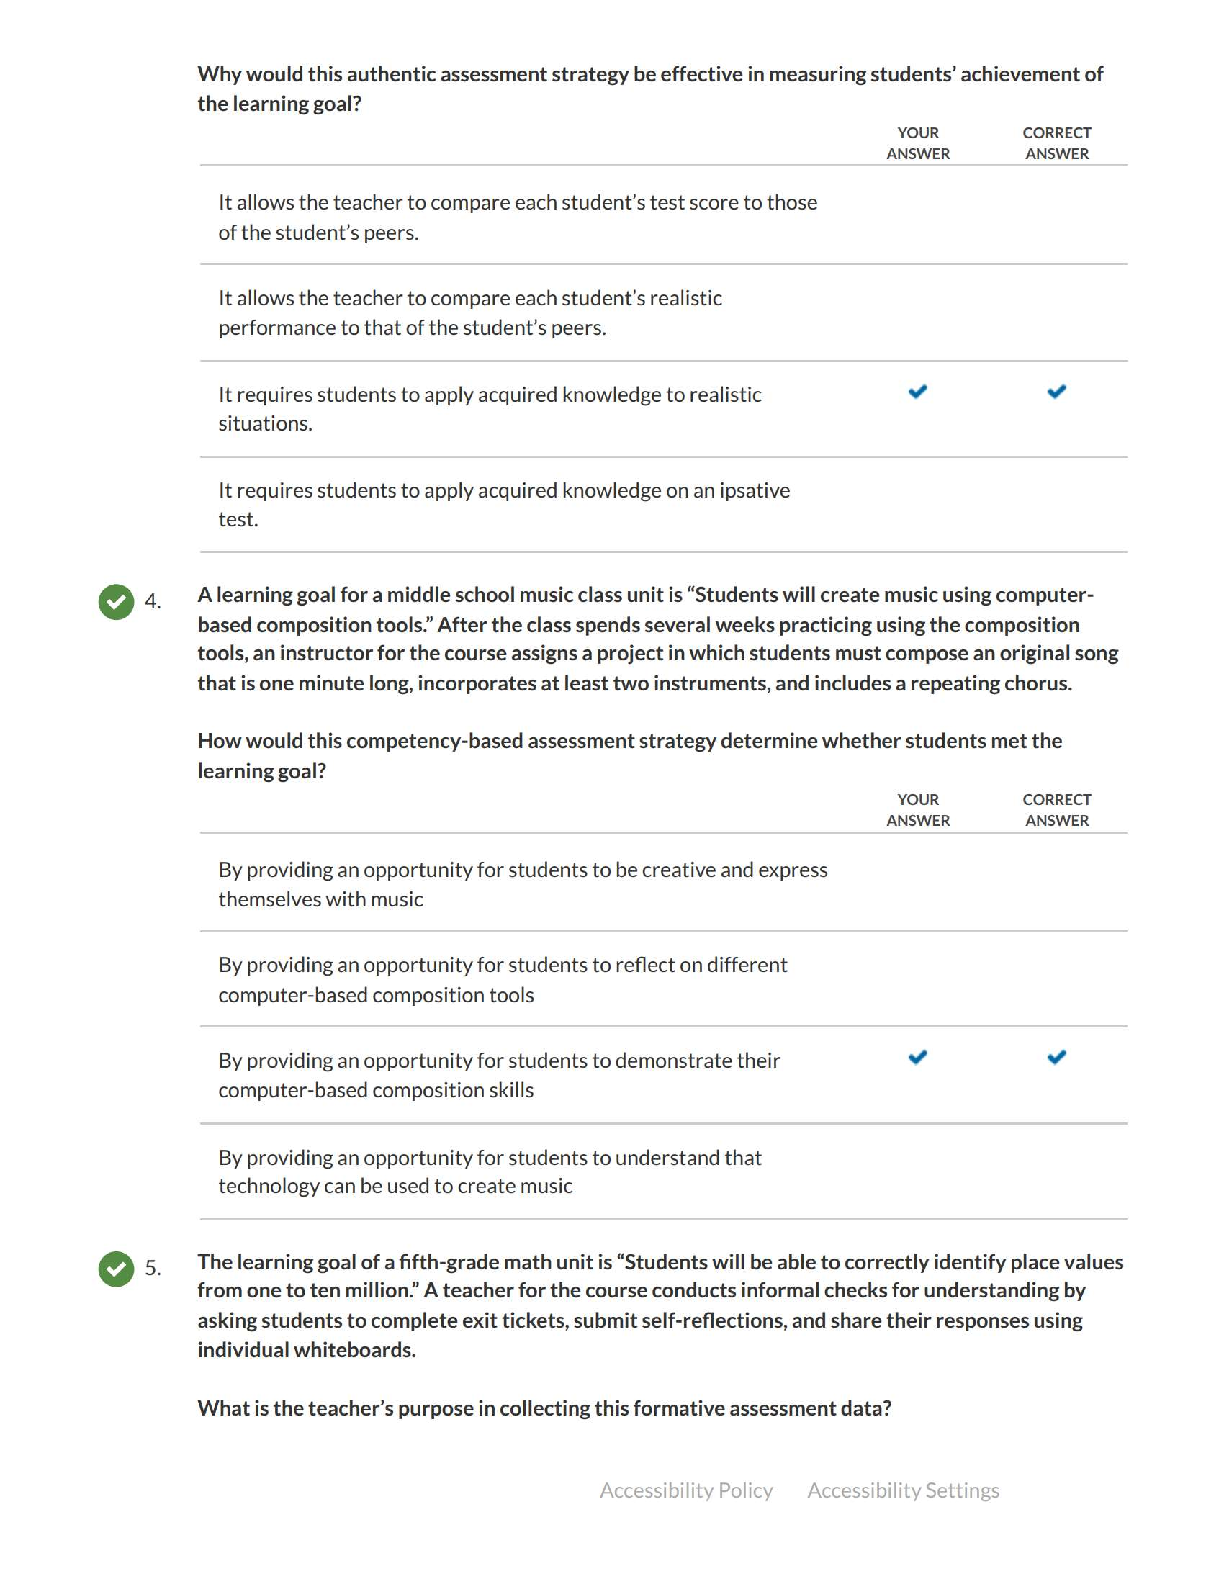
Task: Select 'compare each student's test score' answer option
Action: tap(517, 217)
